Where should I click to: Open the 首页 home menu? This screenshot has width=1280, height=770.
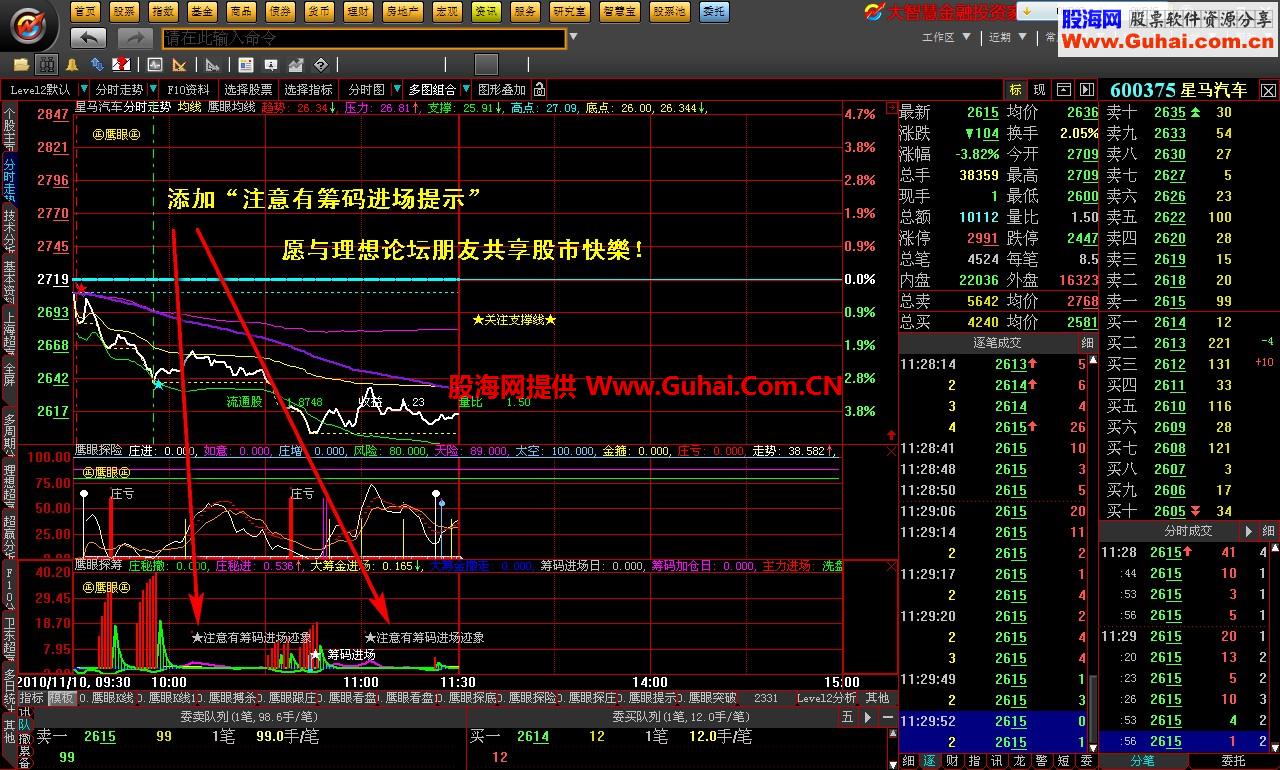pyautogui.click(x=86, y=11)
